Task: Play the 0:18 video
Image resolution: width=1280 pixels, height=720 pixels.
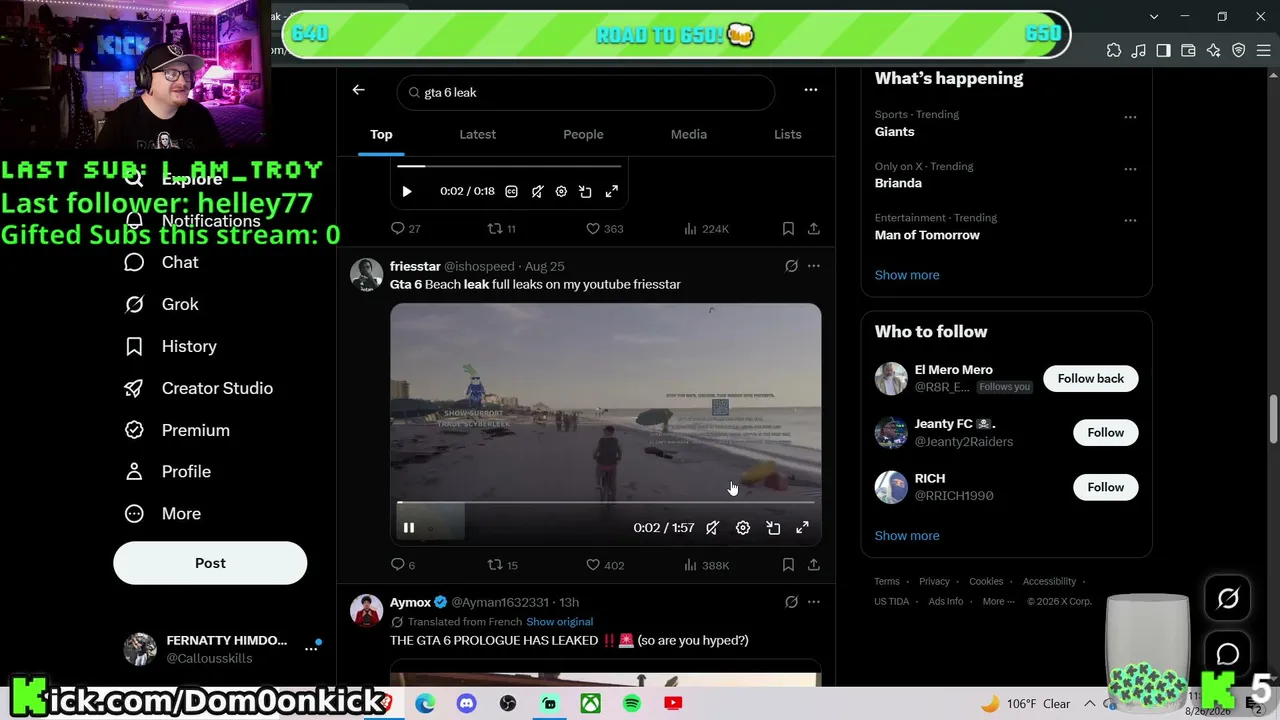Action: tap(407, 191)
